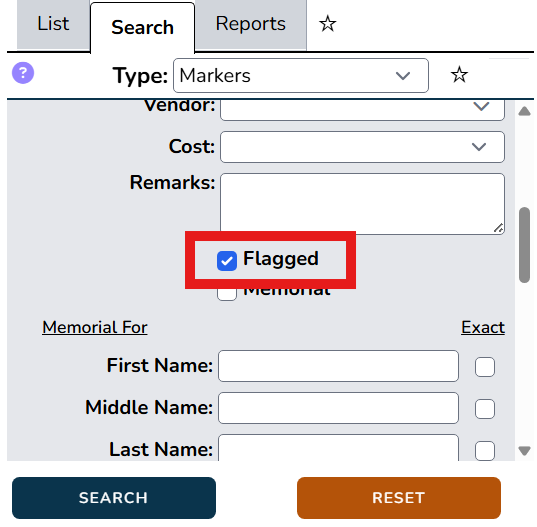The width and height of the screenshot is (537, 527).
Task: Expand the Vendor dropdown
Action: [362, 110]
